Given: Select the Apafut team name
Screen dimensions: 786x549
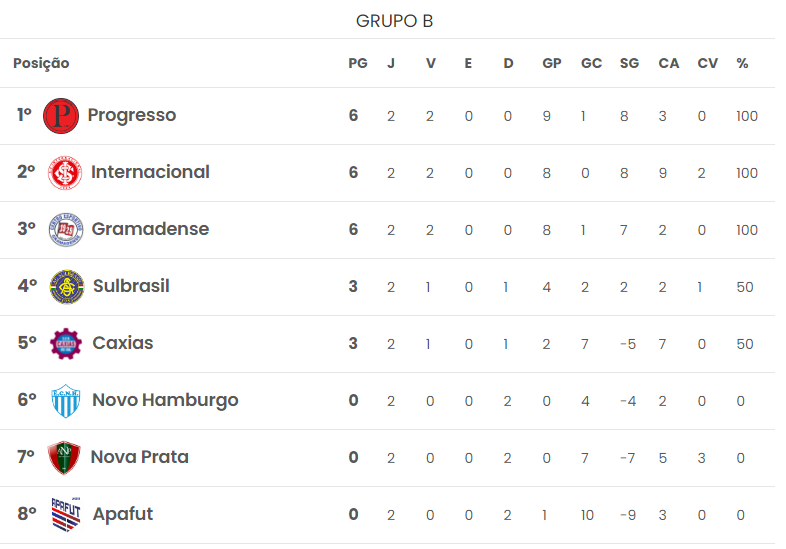Looking at the screenshot, I should [123, 514].
